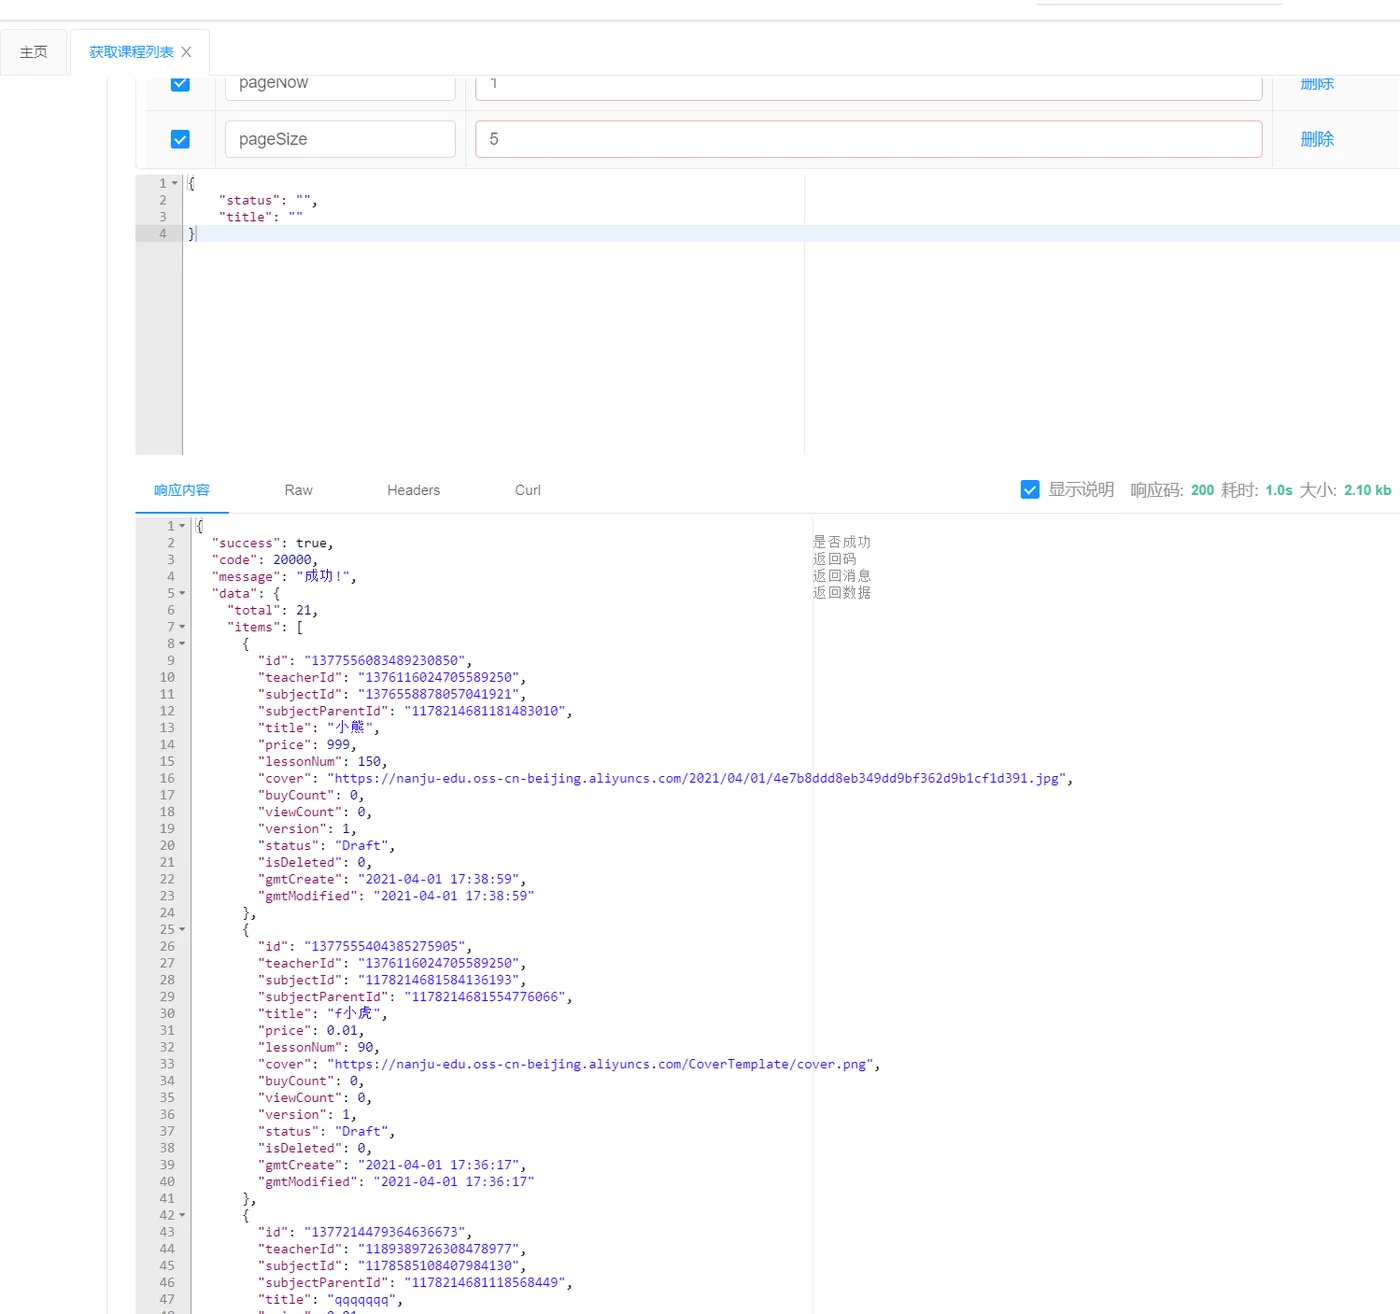The width and height of the screenshot is (1400, 1314).
Task: Click the subjectParentId value 1178214681181483010
Action: pyautogui.click(x=484, y=712)
